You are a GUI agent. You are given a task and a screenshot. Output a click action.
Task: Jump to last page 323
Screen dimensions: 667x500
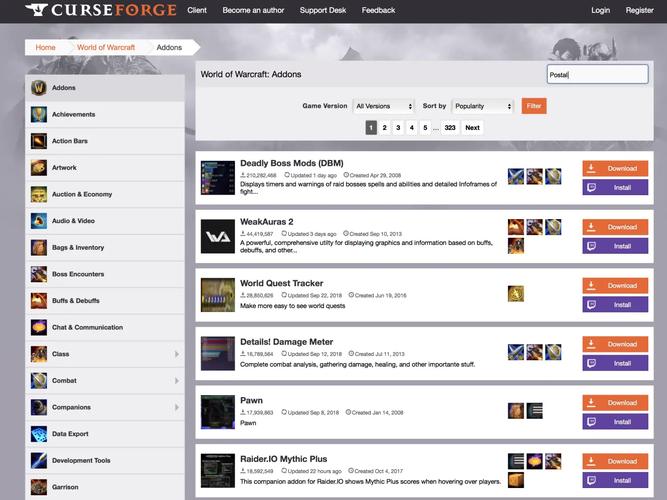point(450,128)
